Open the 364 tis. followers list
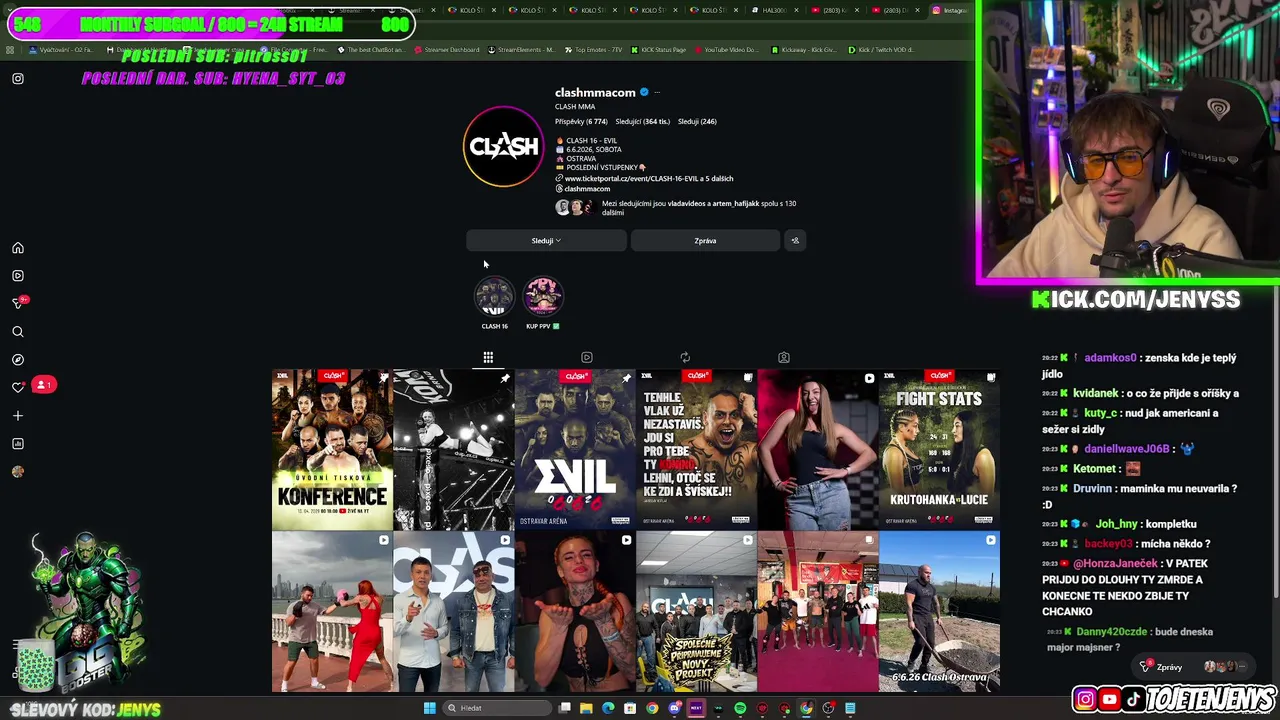Image resolution: width=1280 pixels, height=720 pixels. (x=642, y=121)
